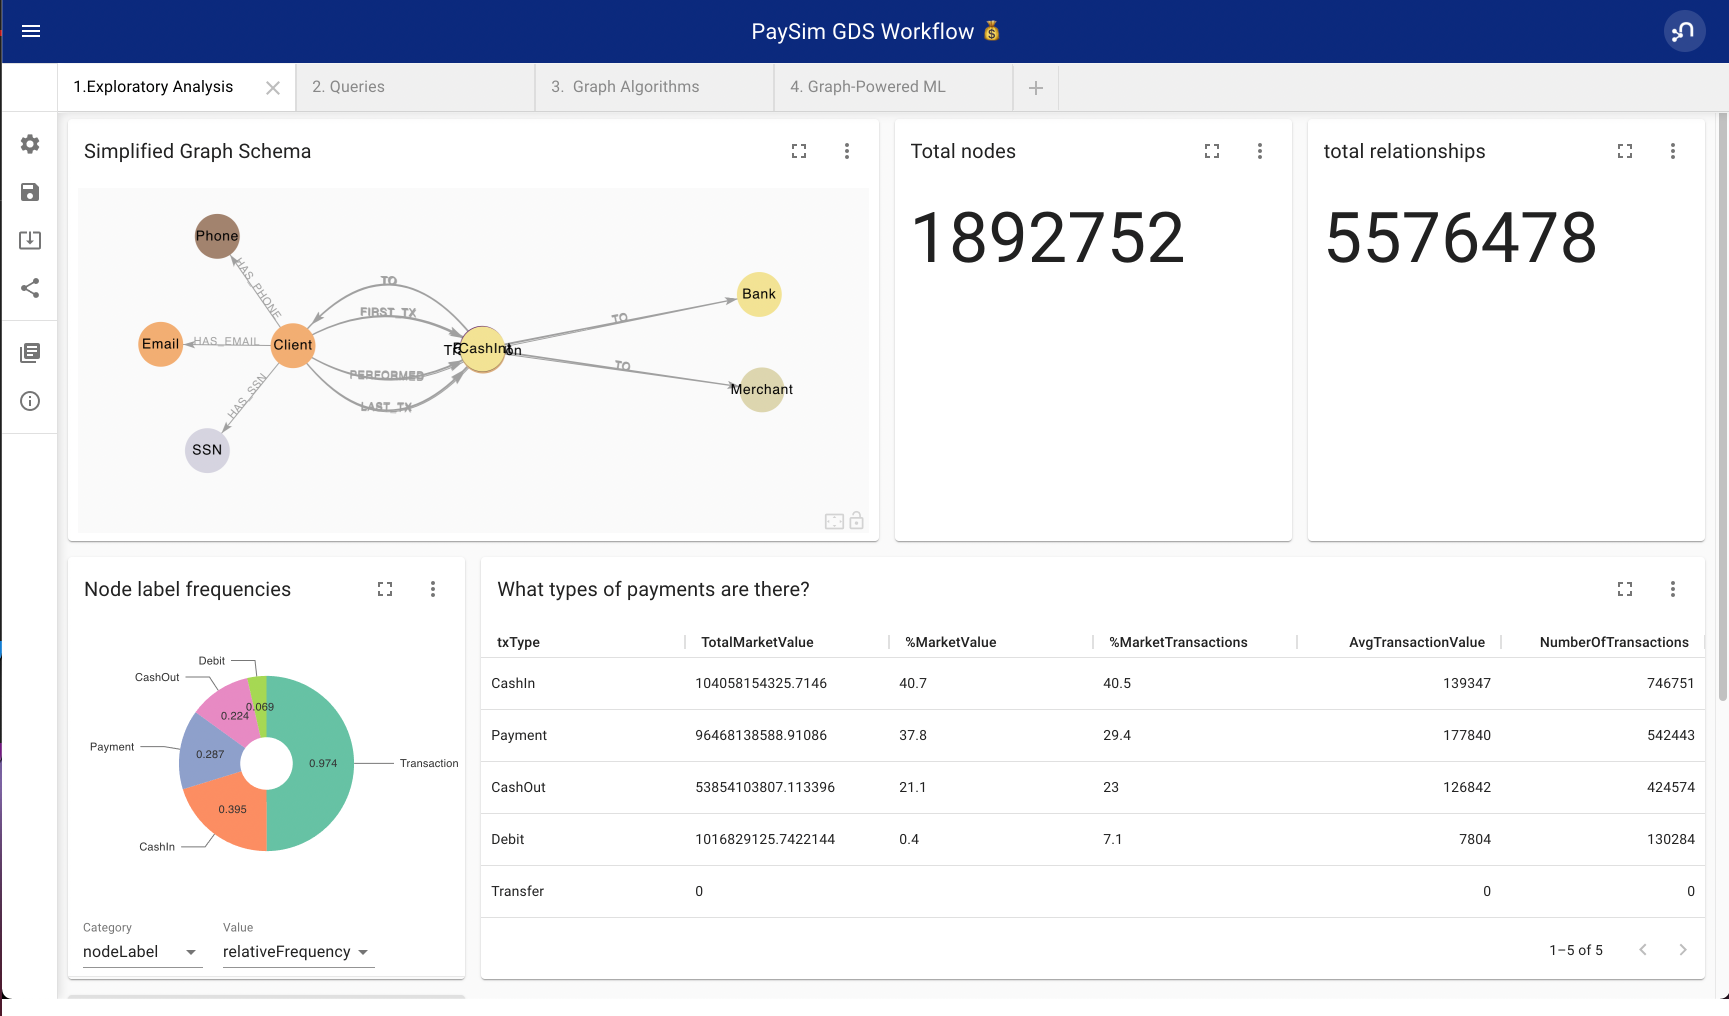
Task: Expand the relativeFrequency Value dropdown
Action: (298, 952)
